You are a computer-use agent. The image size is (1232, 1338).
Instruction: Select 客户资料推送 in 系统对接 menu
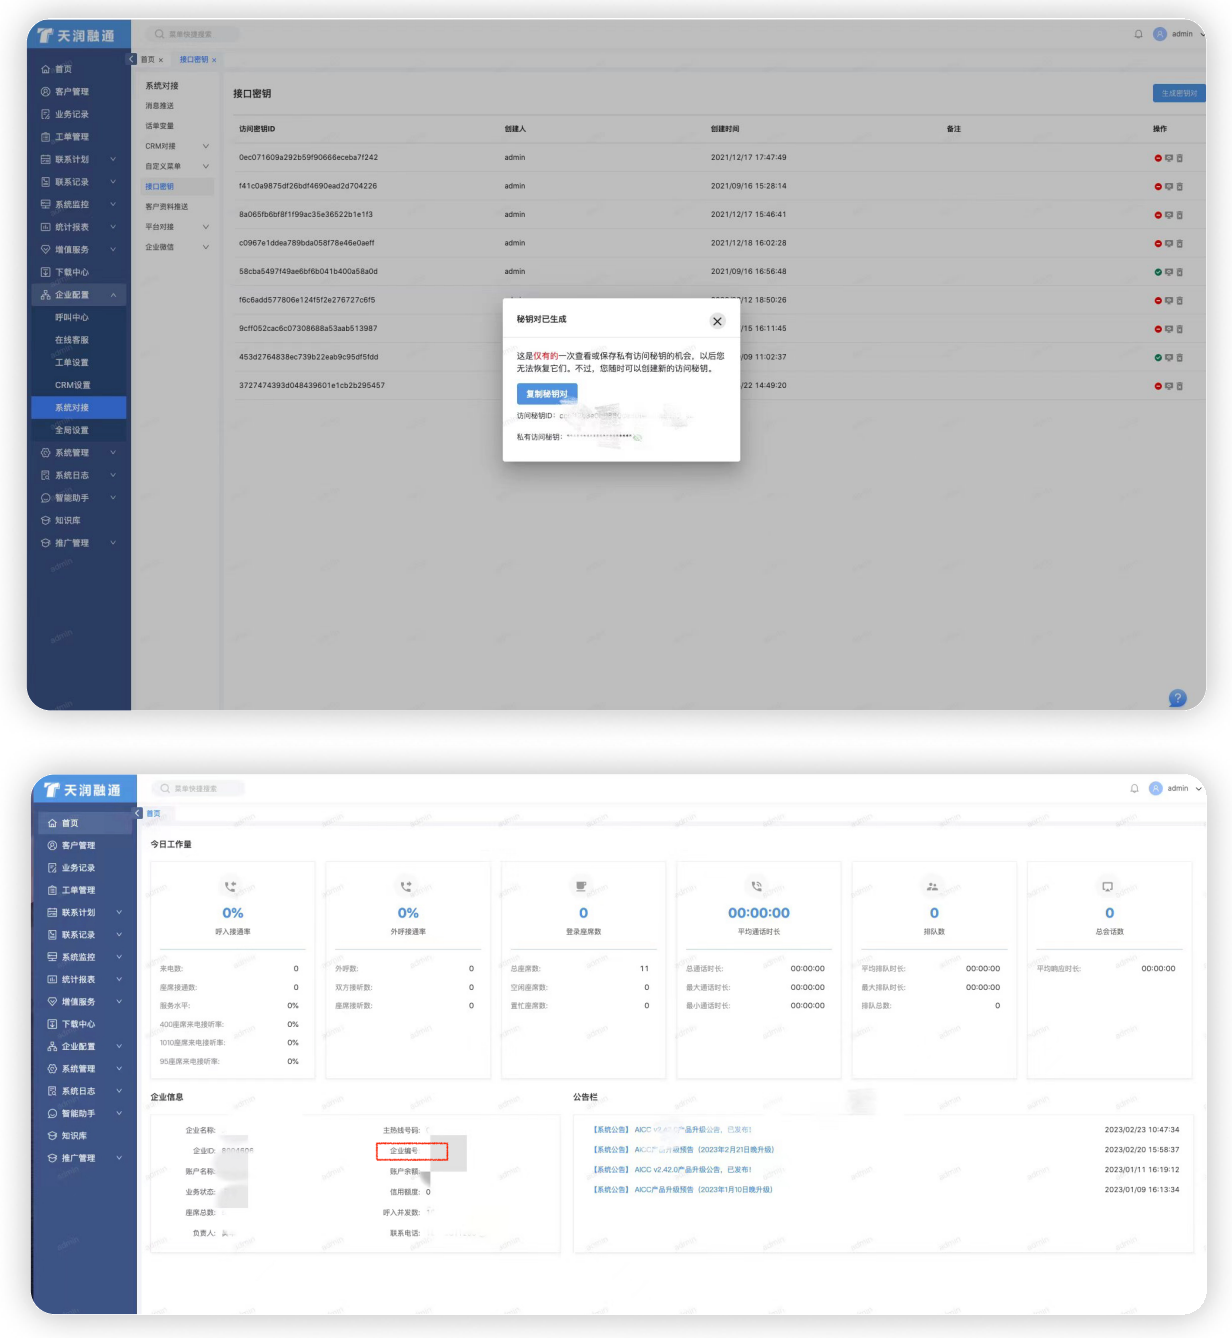pos(167,207)
